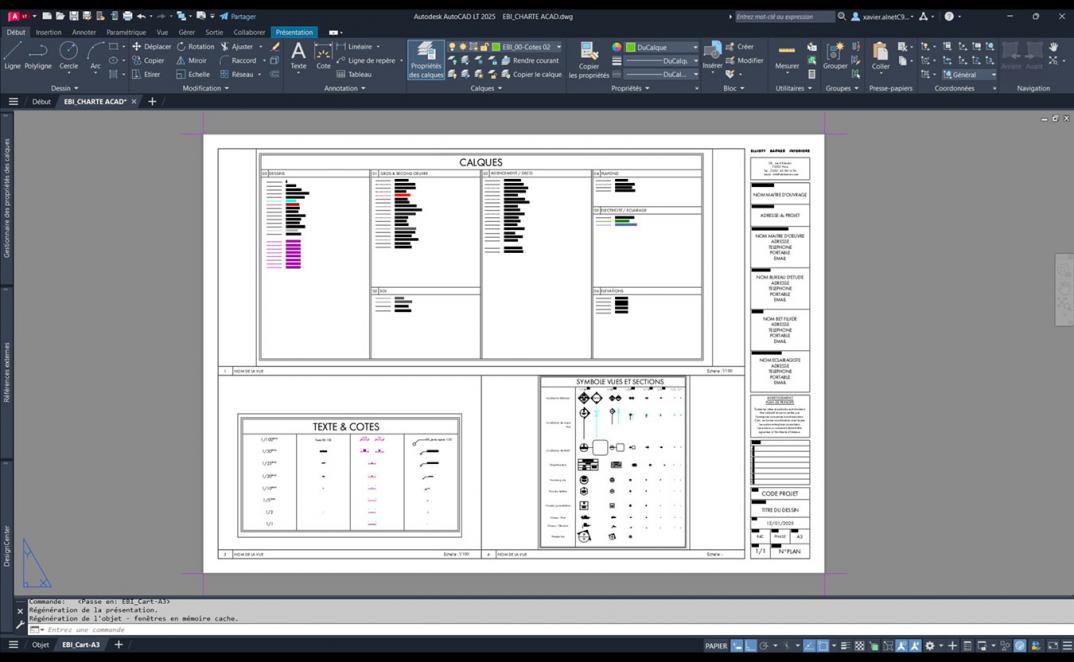
Task: Click the Texte annotation tool
Action: pyautogui.click(x=298, y=55)
